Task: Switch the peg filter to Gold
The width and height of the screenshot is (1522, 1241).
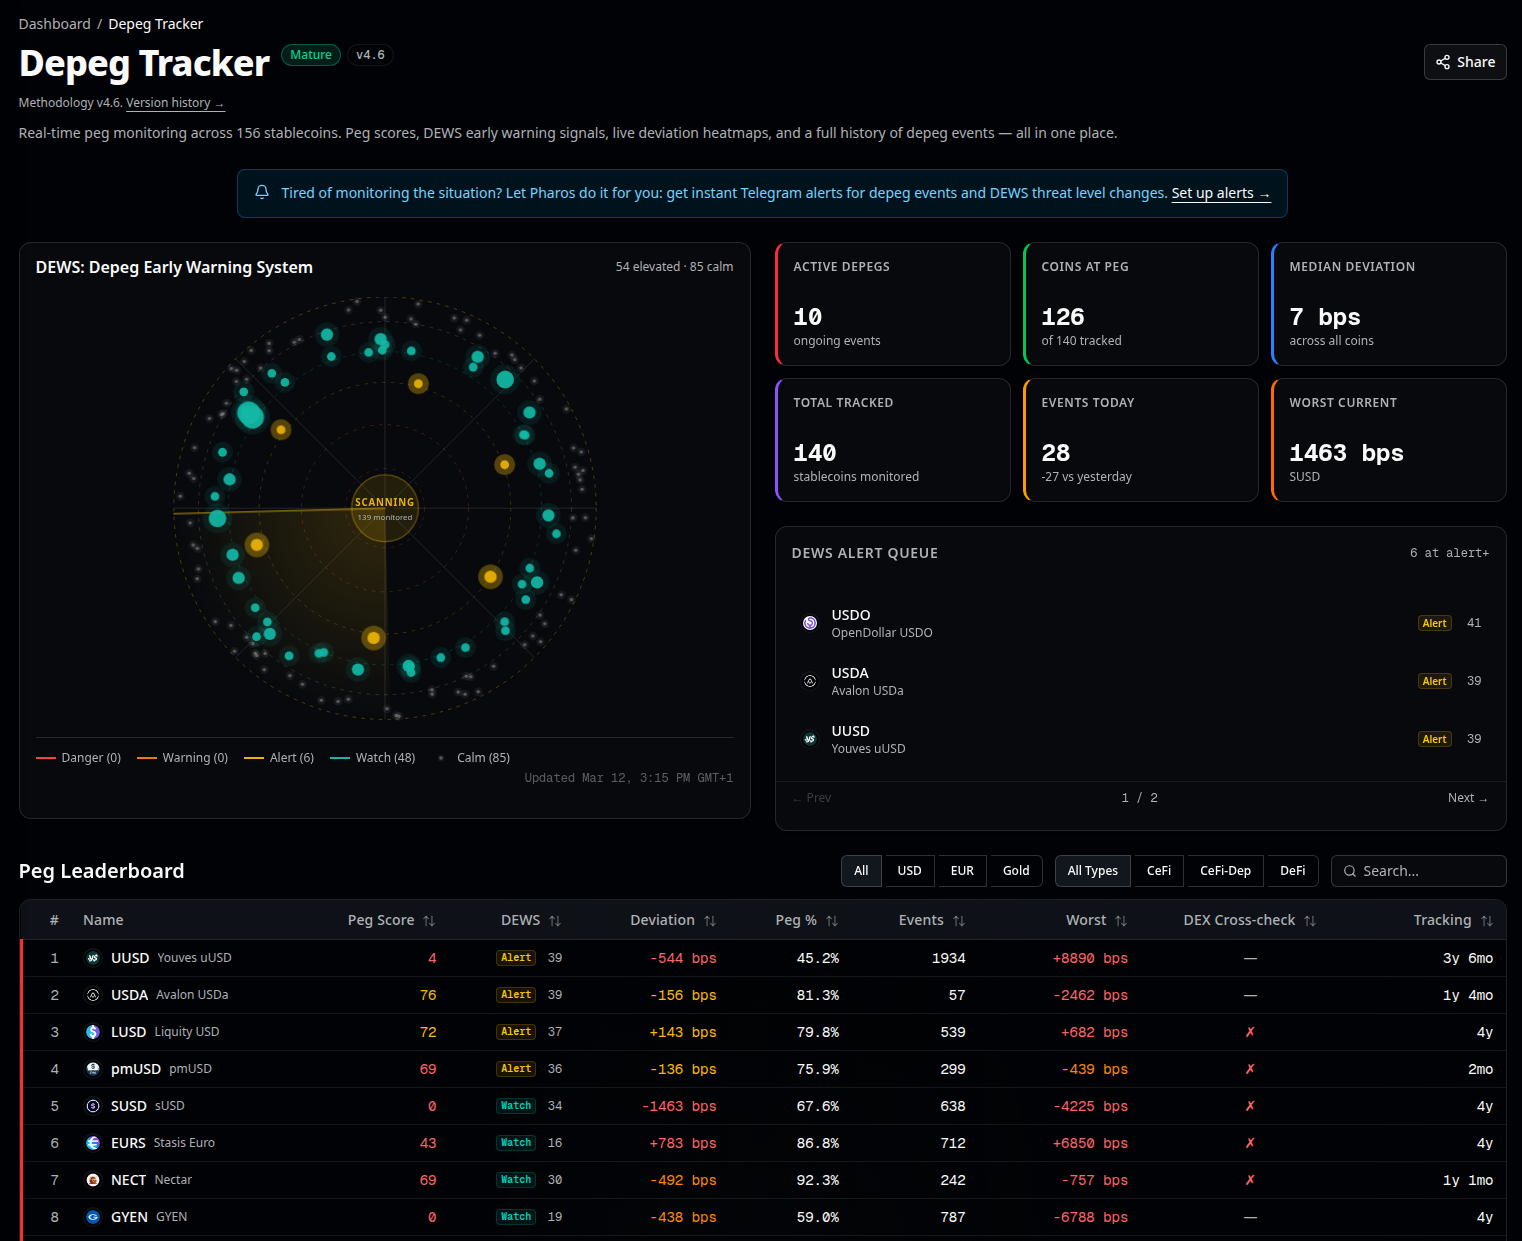Action: 1015,871
